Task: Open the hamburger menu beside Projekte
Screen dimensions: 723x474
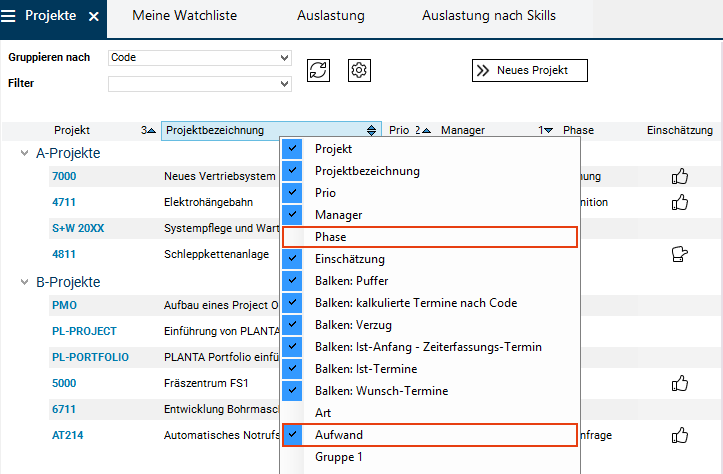Action: click(x=8, y=16)
